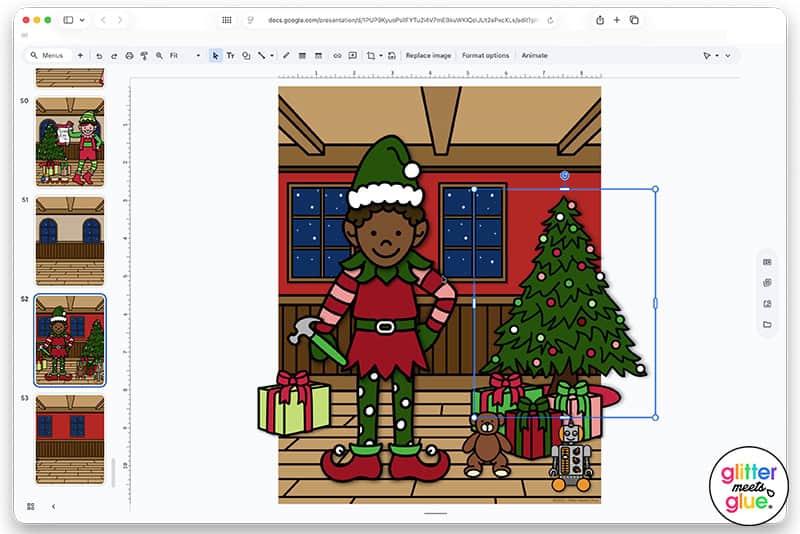
Task: Redo the last action
Action: click(x=114, y=56)
